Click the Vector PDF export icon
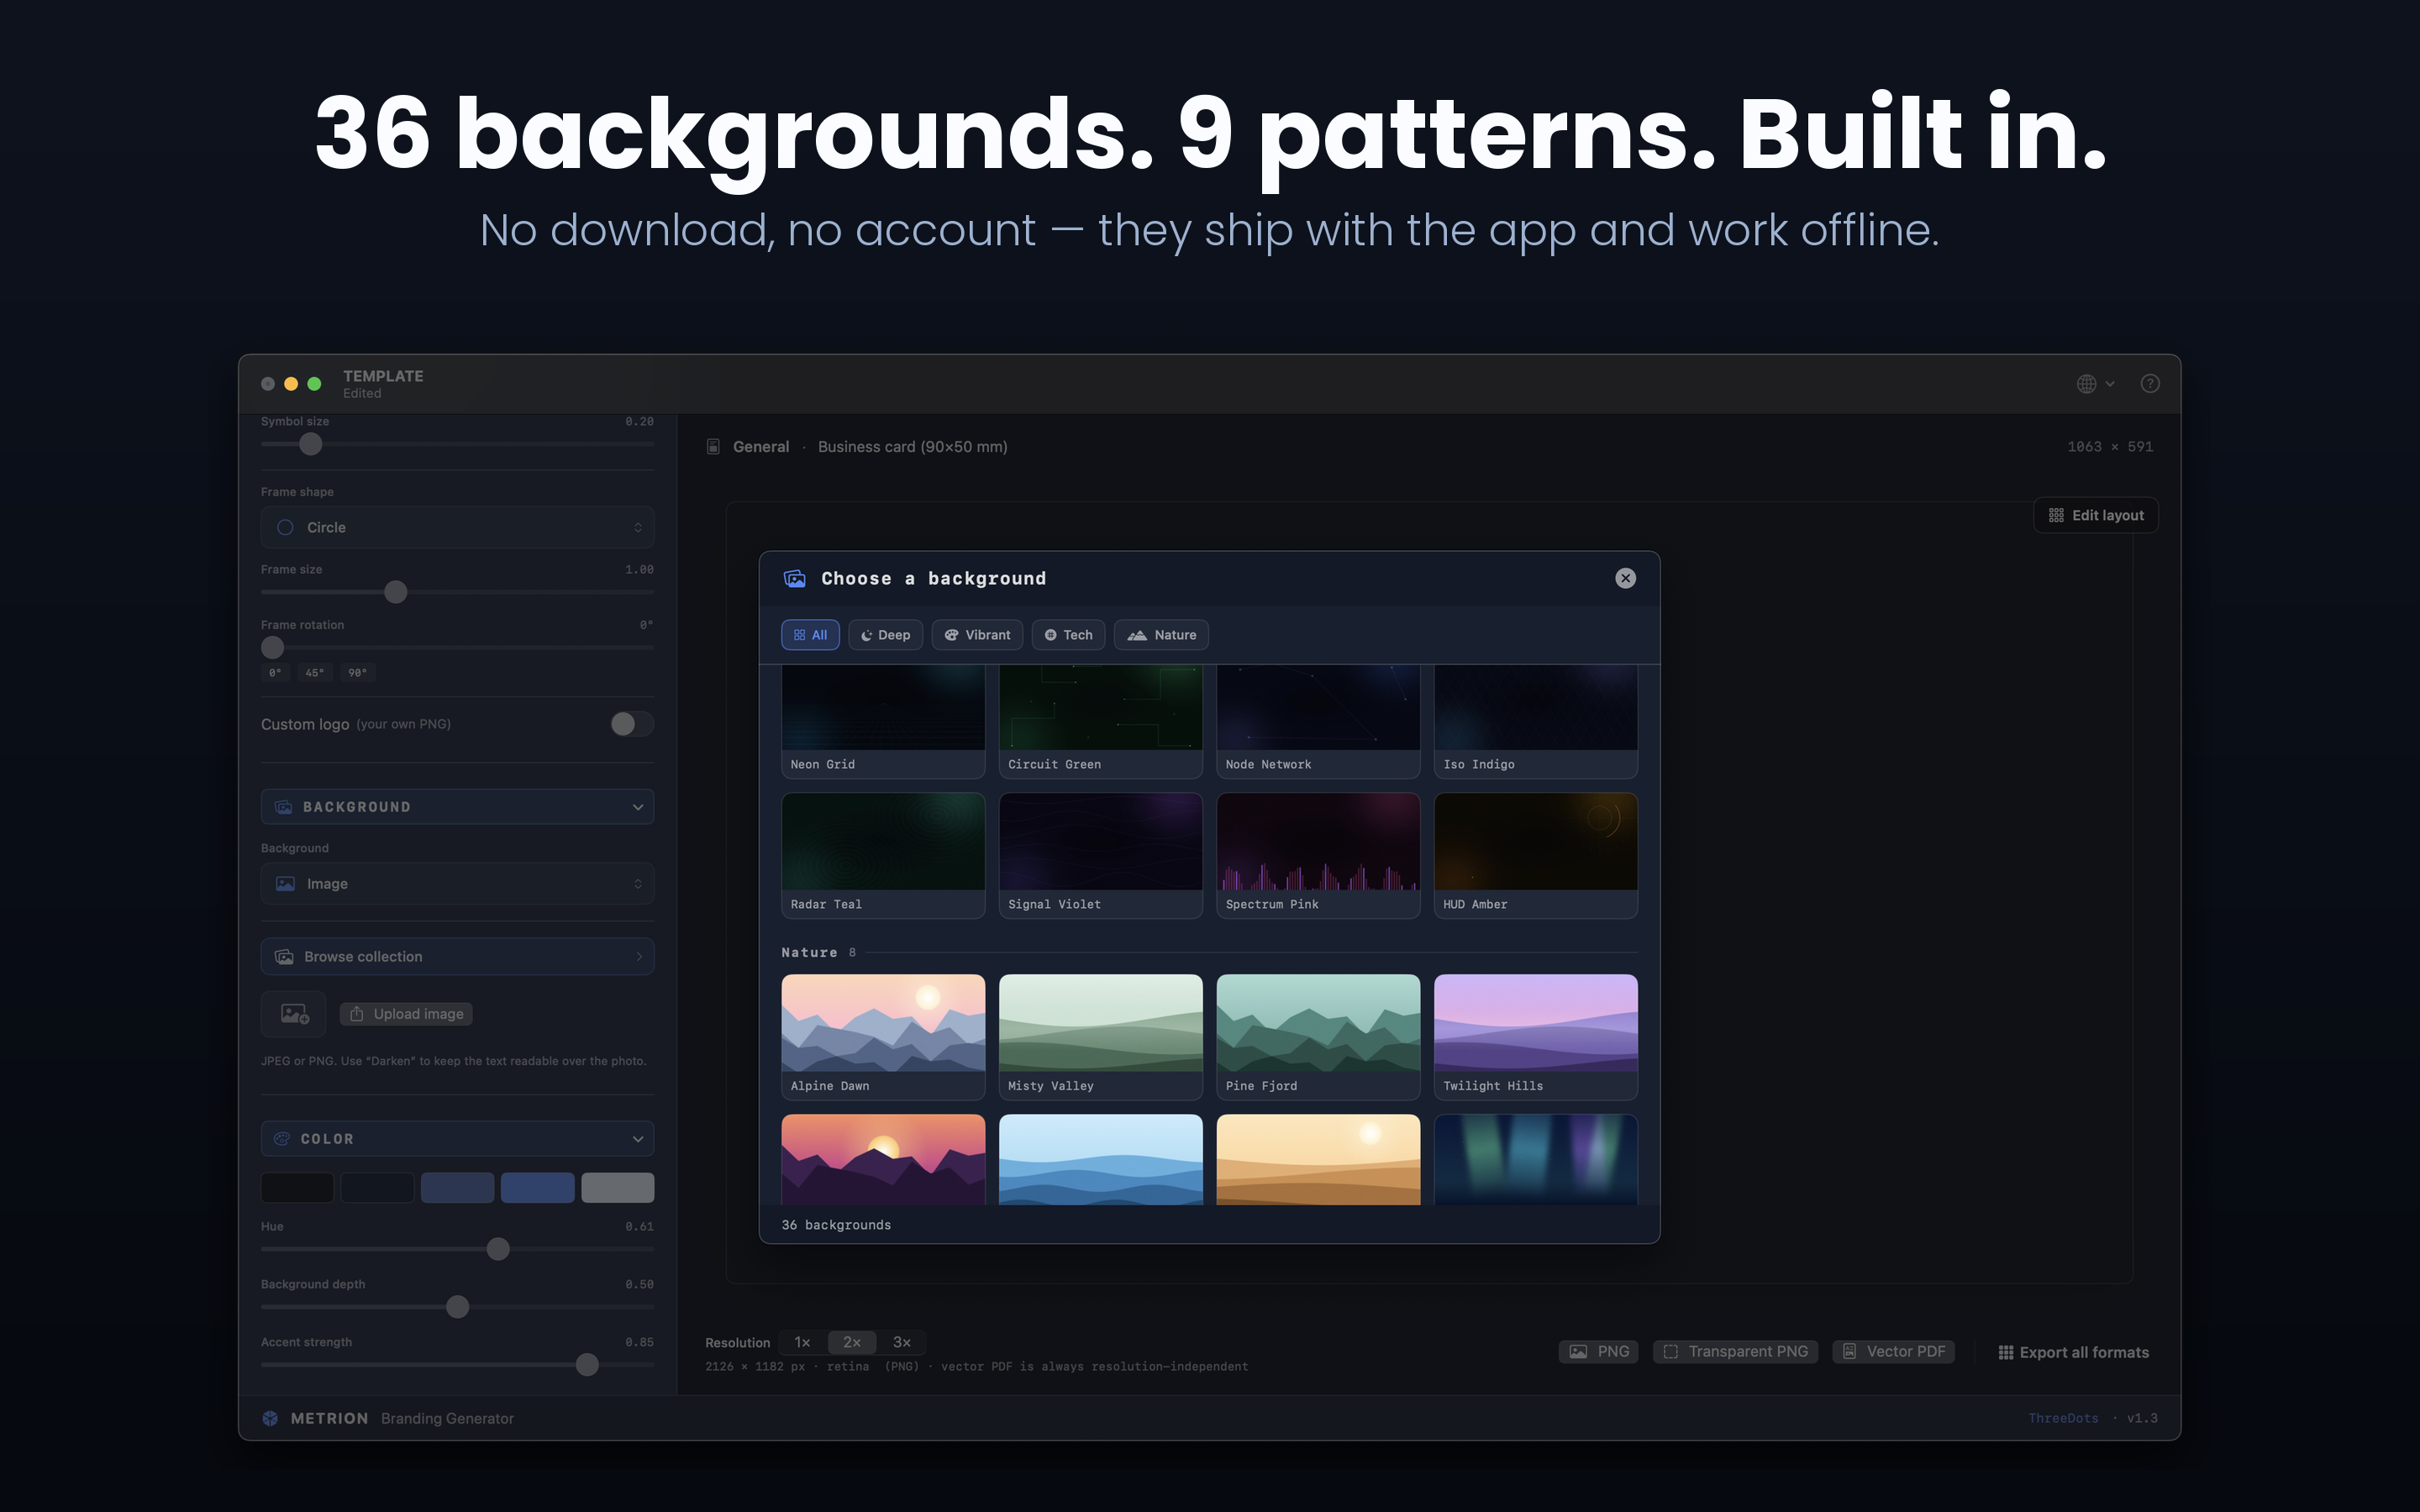Screen dimensions: 2420x1512 1849,1351
